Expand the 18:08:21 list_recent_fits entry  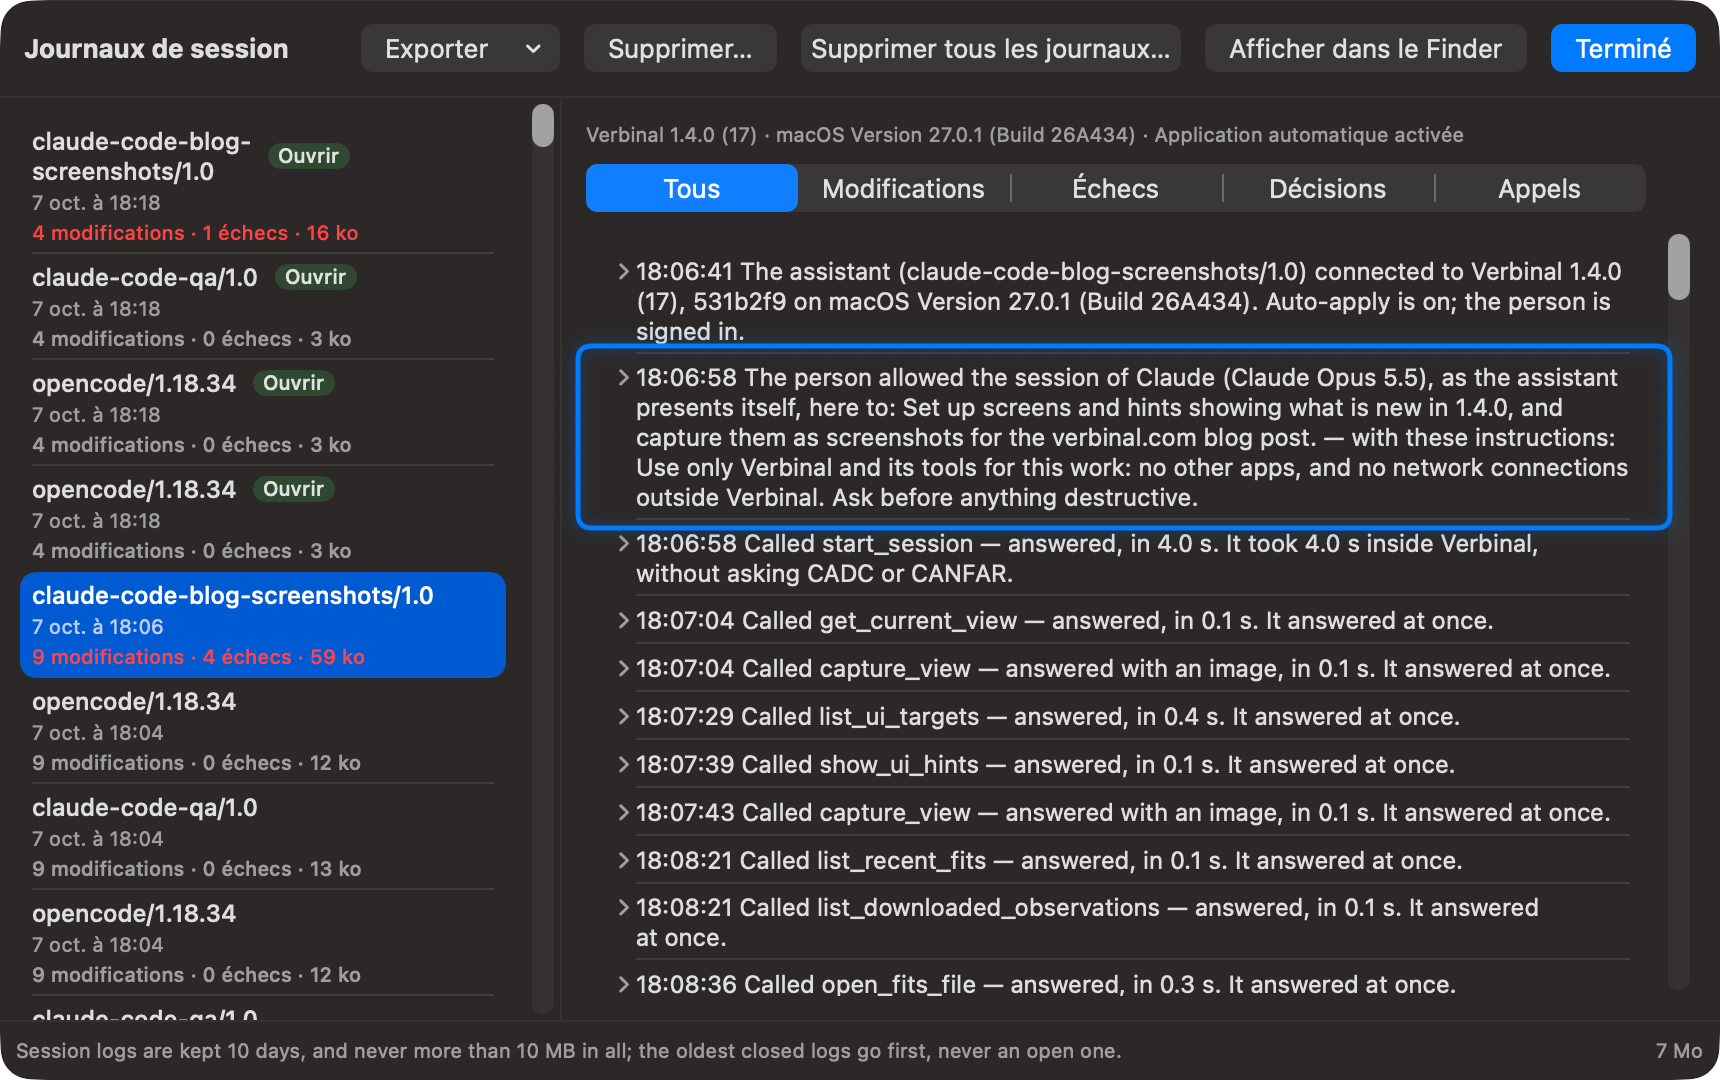tap(623, 860)
